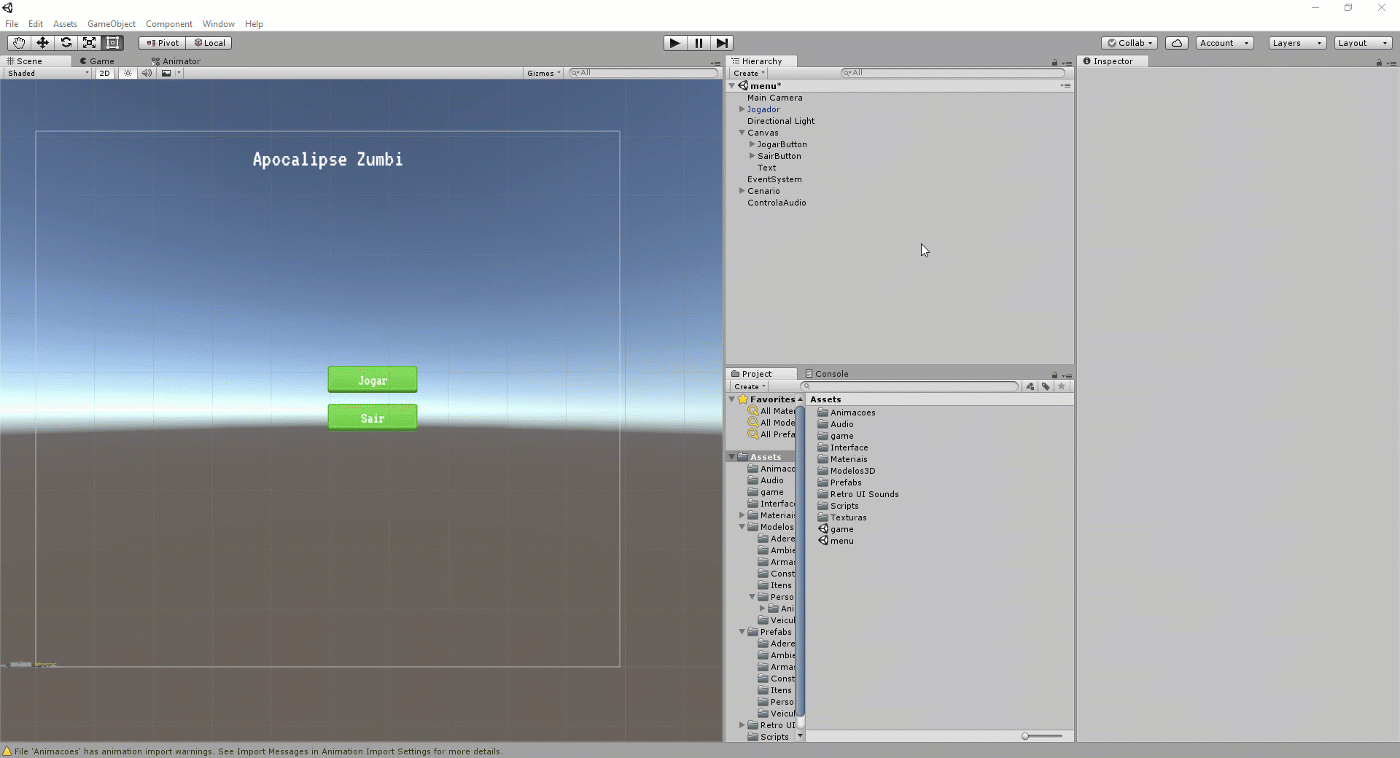Toggle scene audio speaker button
1400x758 pixels.
pos(147,73)
